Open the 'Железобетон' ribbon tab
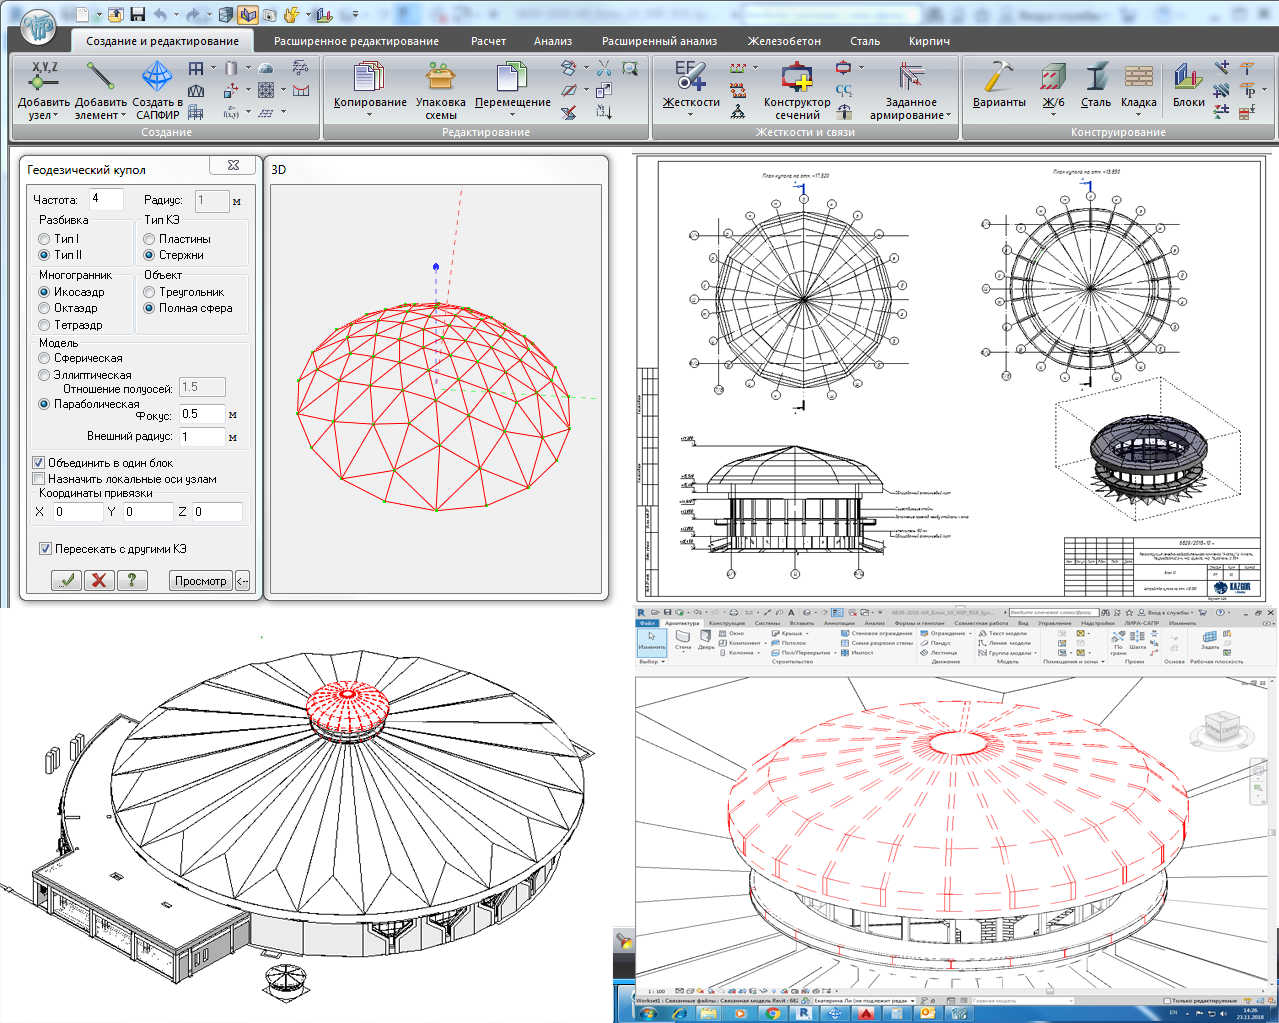This screenshot has width=1279, height=1023. [784, 41]
